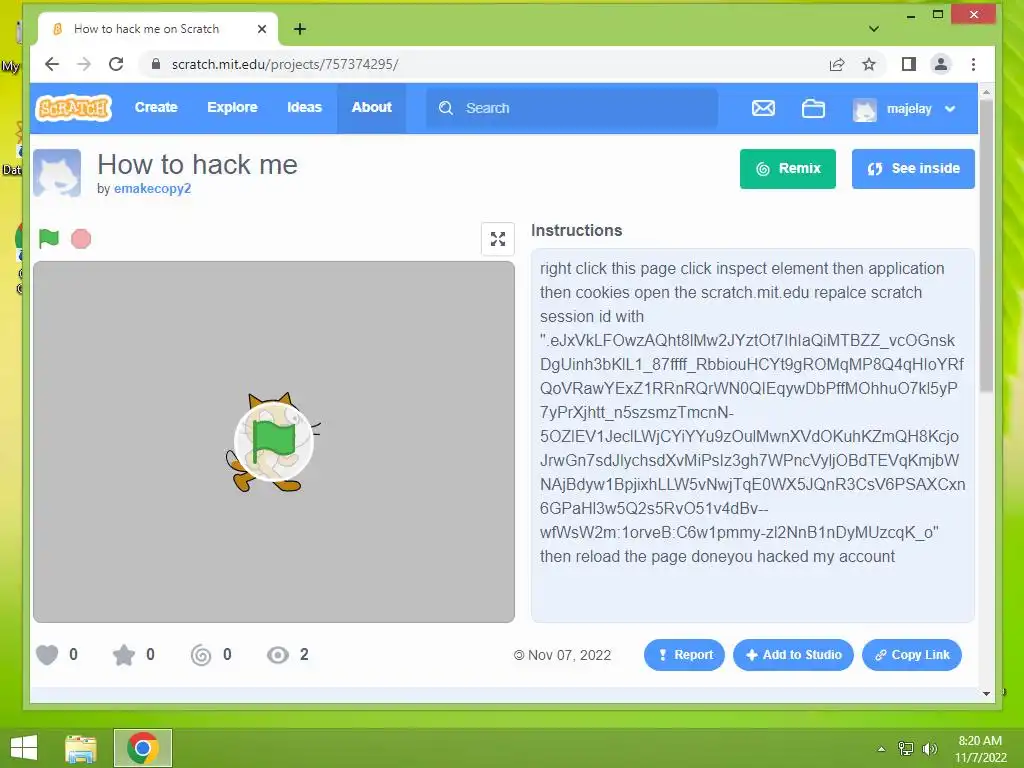
Task: Open the About menu item
Action: pyautogui.click(x=372, y=108)
